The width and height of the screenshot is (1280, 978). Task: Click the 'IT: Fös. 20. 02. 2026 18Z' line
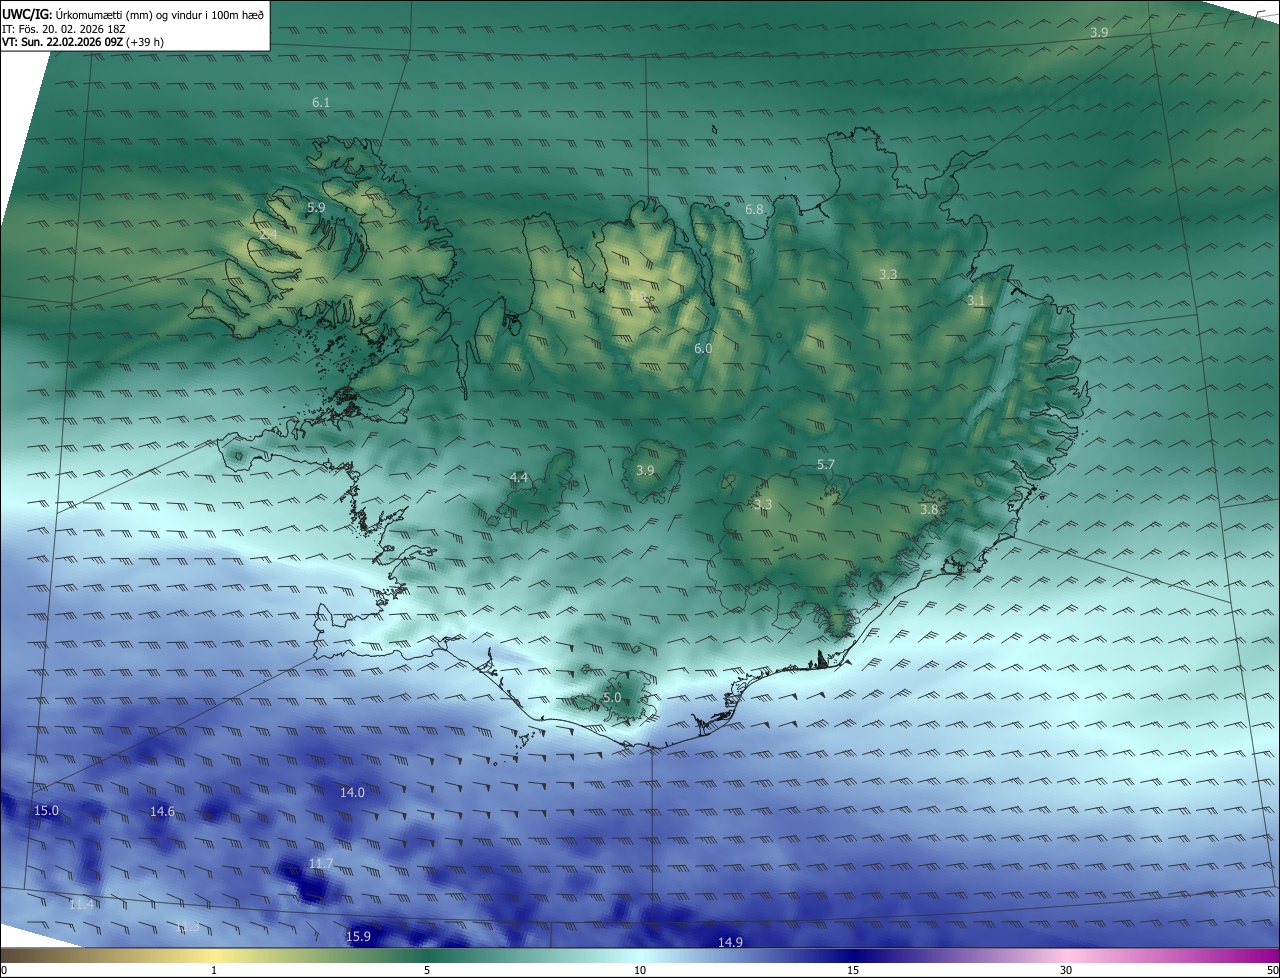[63, 28]
